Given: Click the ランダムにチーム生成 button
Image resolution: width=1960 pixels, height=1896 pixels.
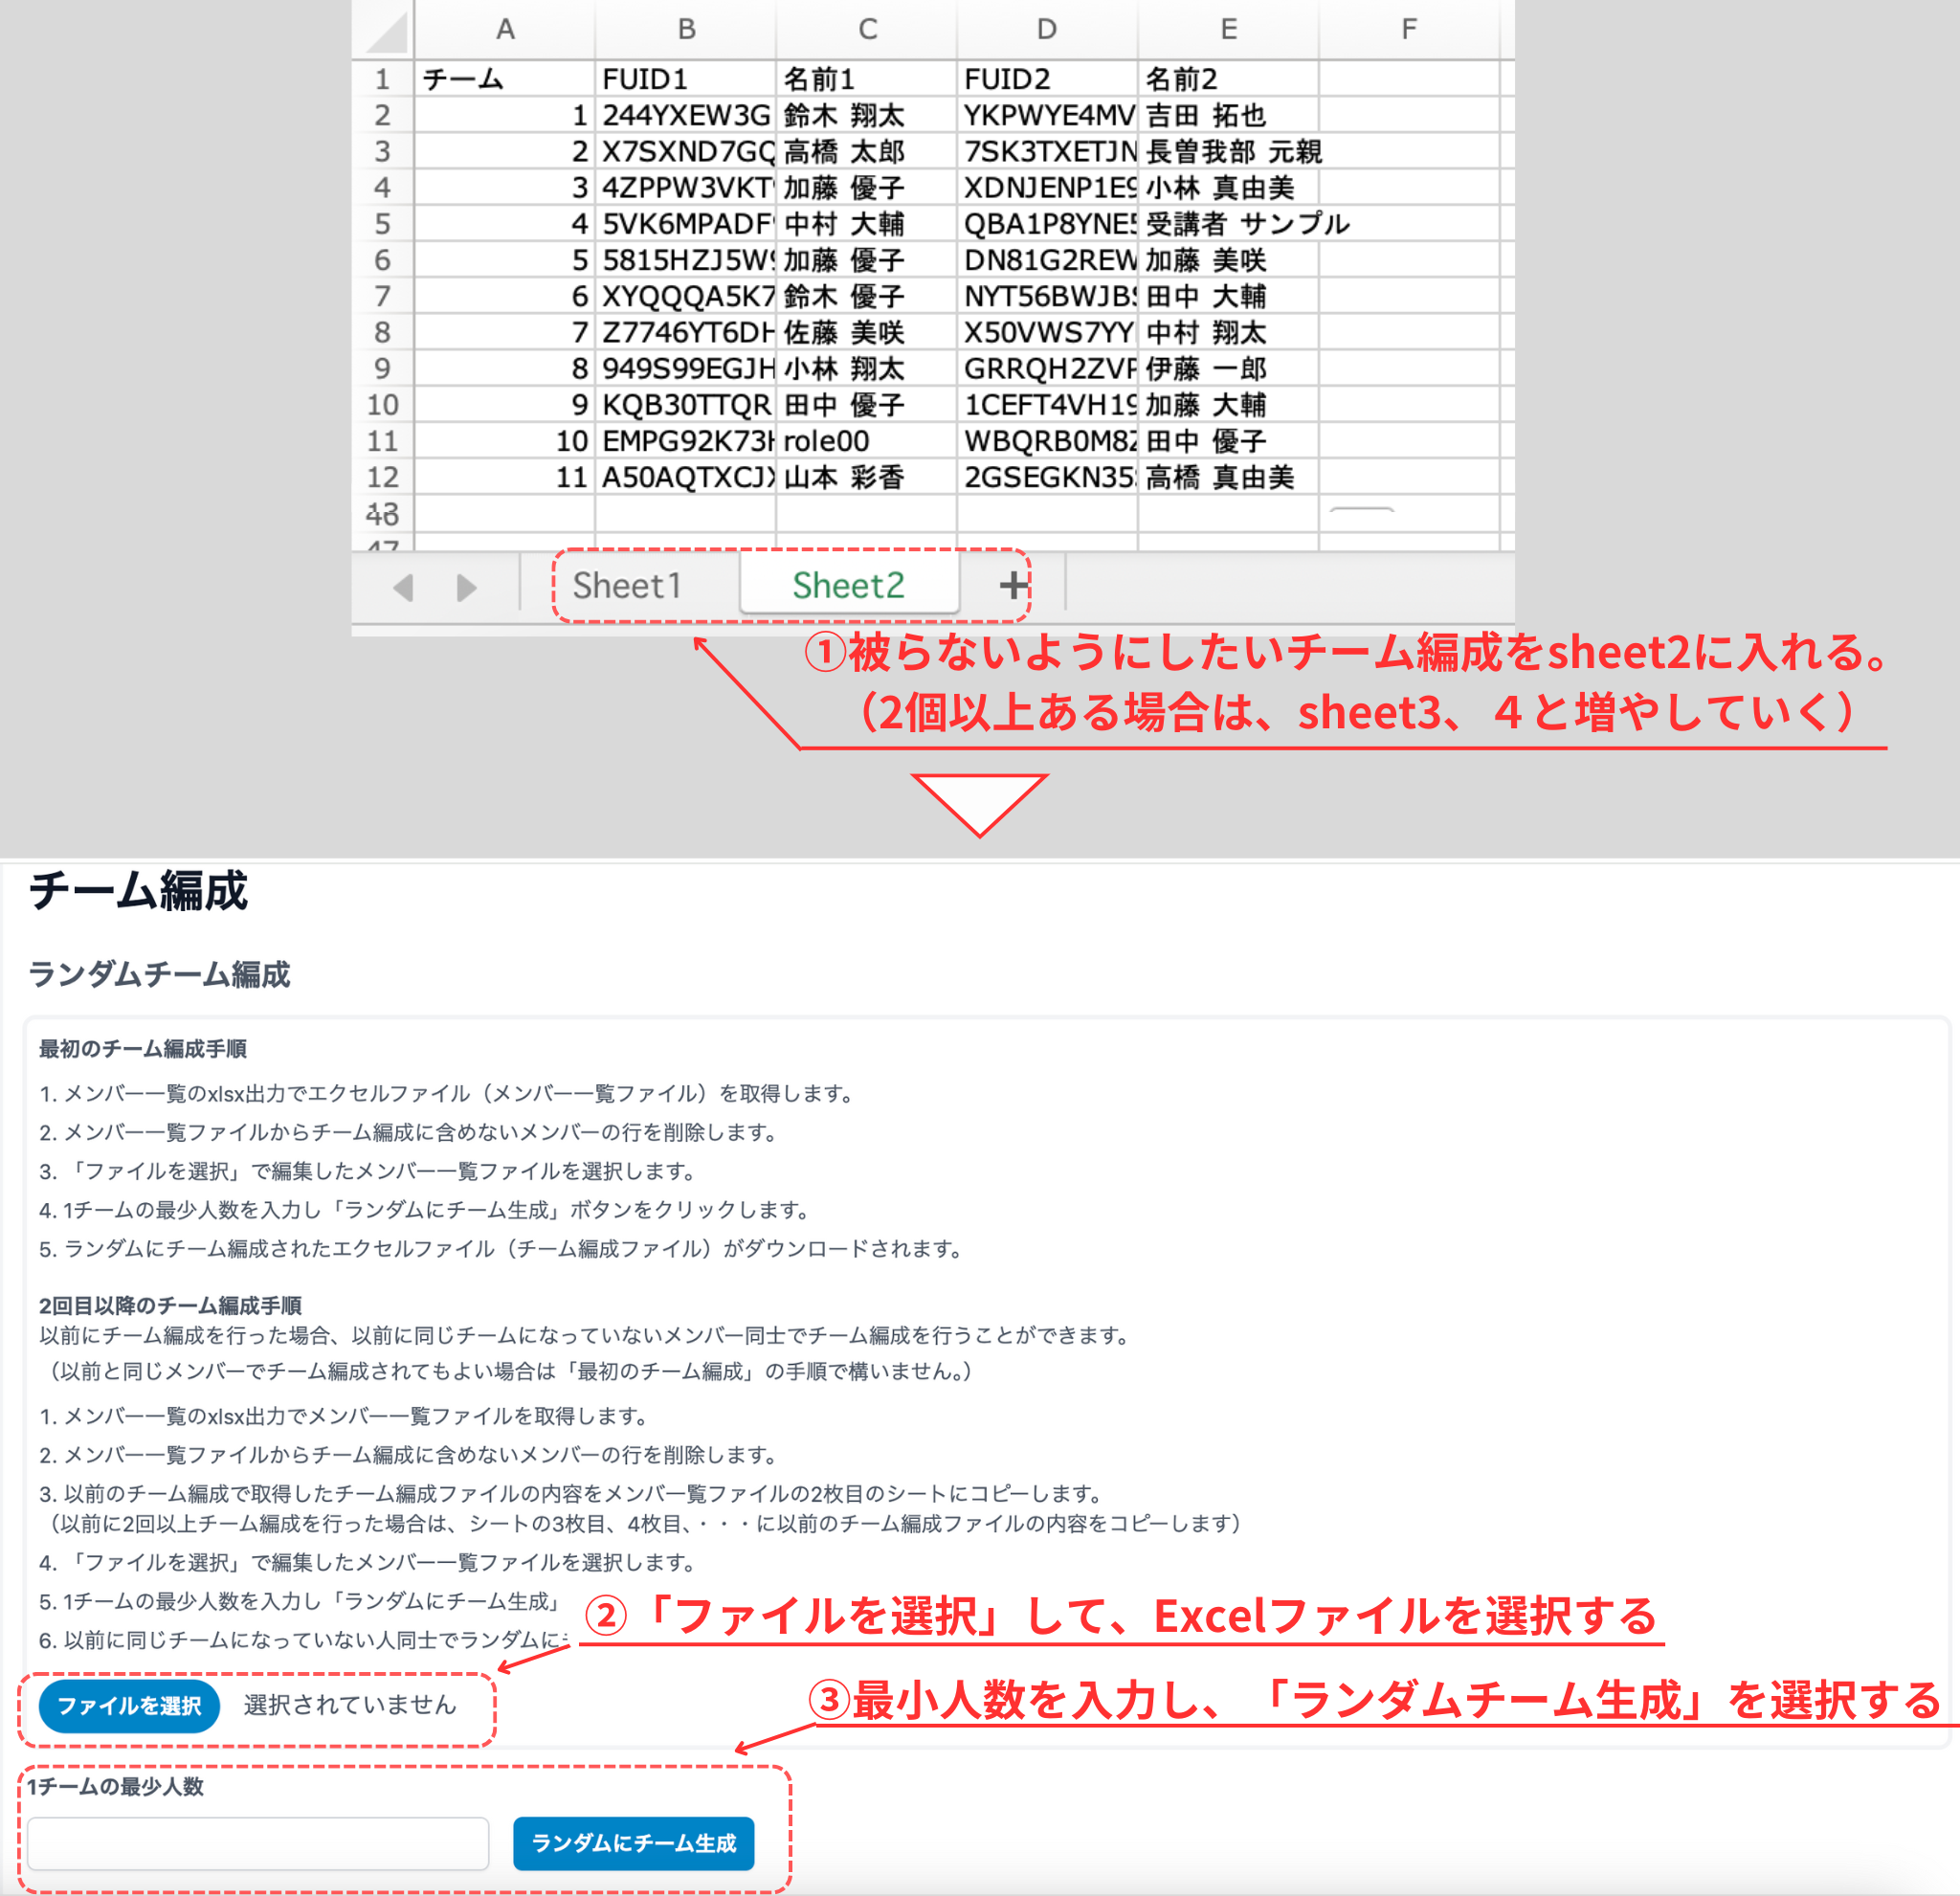Looking at the screenshot, I should point(637,1843).
